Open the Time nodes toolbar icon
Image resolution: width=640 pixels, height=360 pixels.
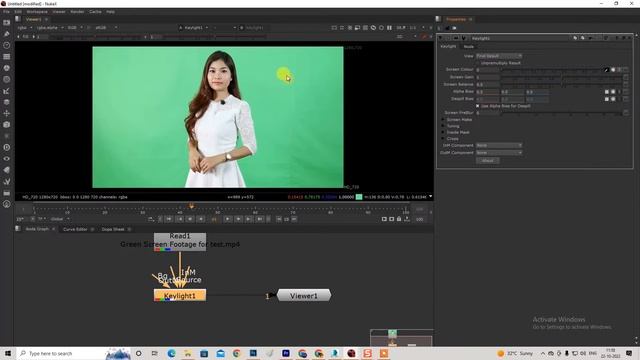tap(7, 45)
